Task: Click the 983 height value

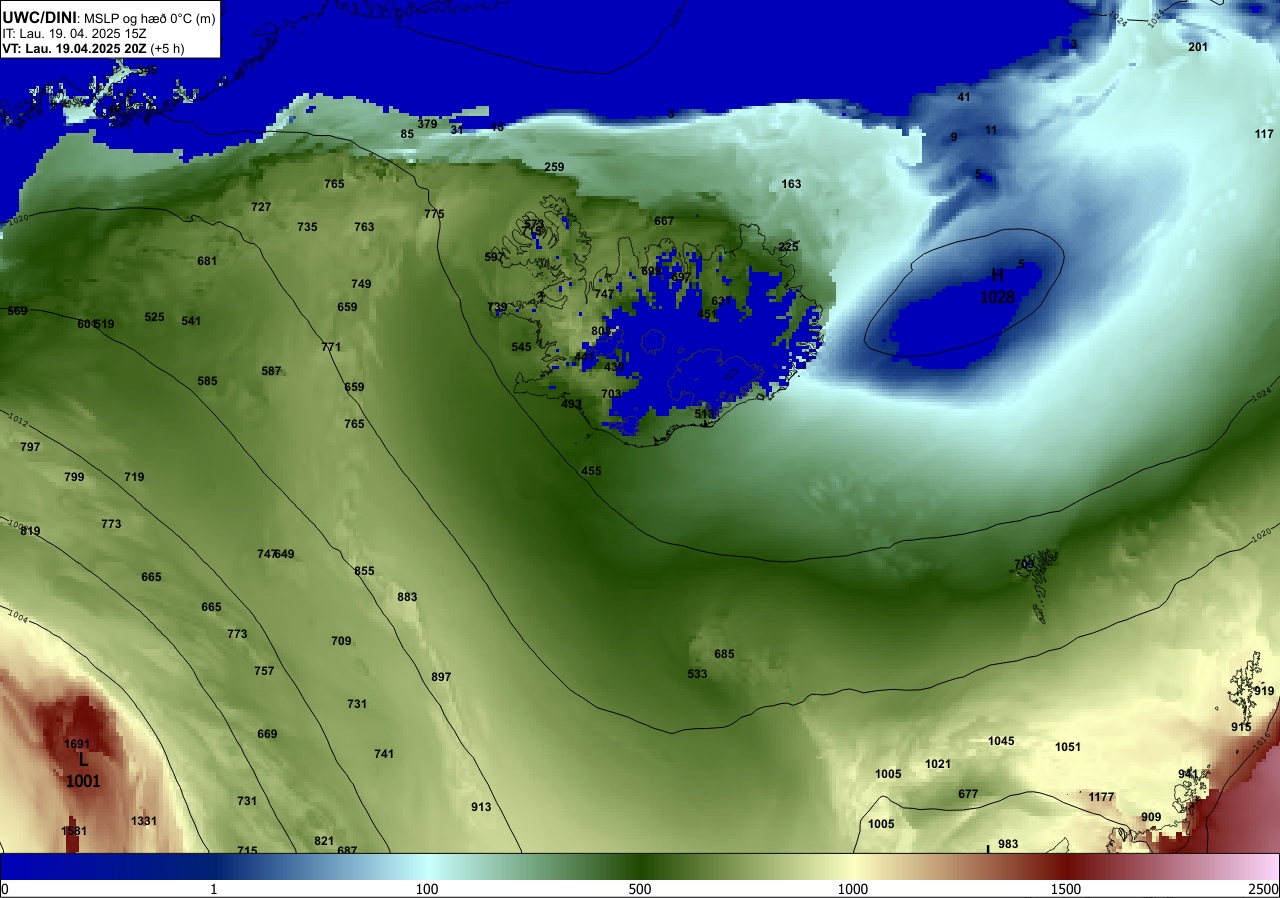Action: [x=1008, y=844]
